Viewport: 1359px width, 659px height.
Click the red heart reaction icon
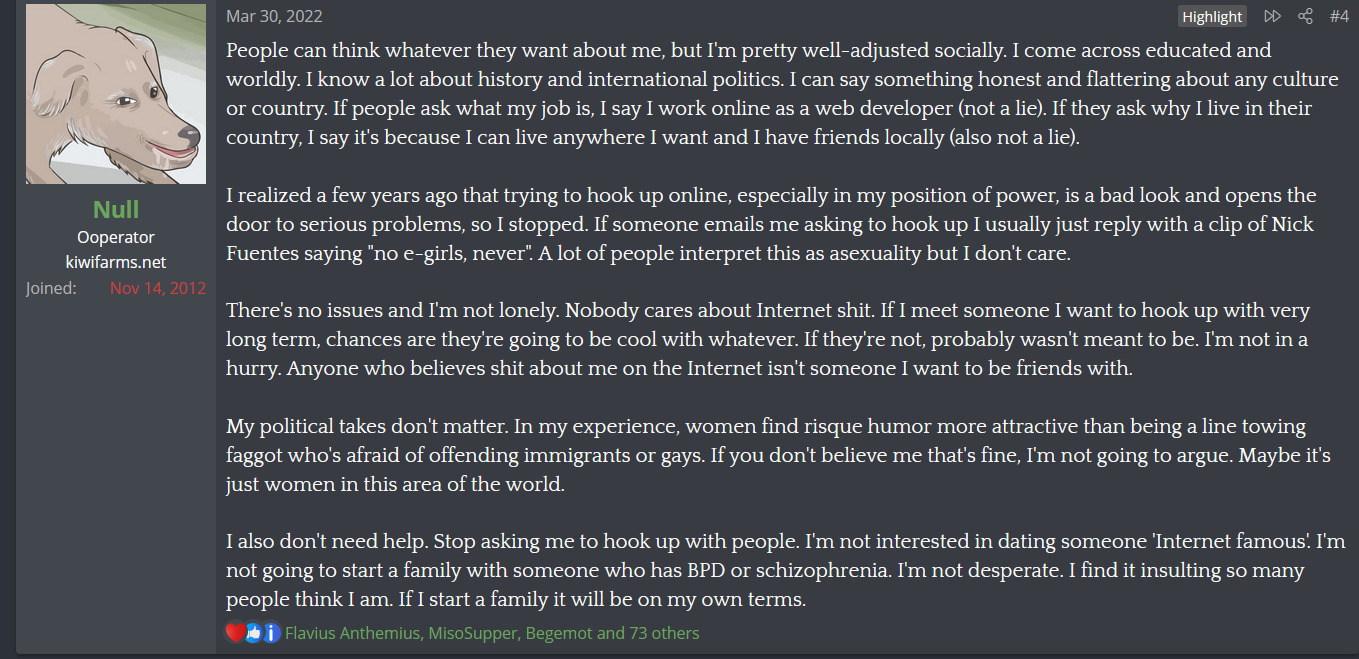click(235, 633)
